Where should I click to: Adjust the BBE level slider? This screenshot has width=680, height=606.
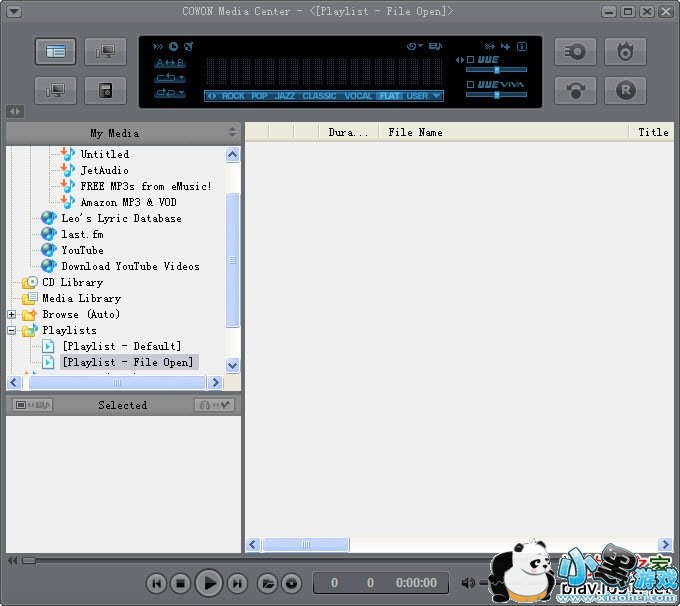tap(497, 69)
